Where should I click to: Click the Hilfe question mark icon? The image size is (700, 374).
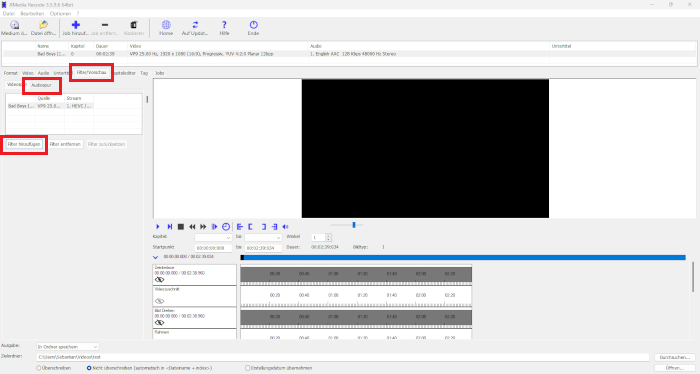click(x=224, y=25)
